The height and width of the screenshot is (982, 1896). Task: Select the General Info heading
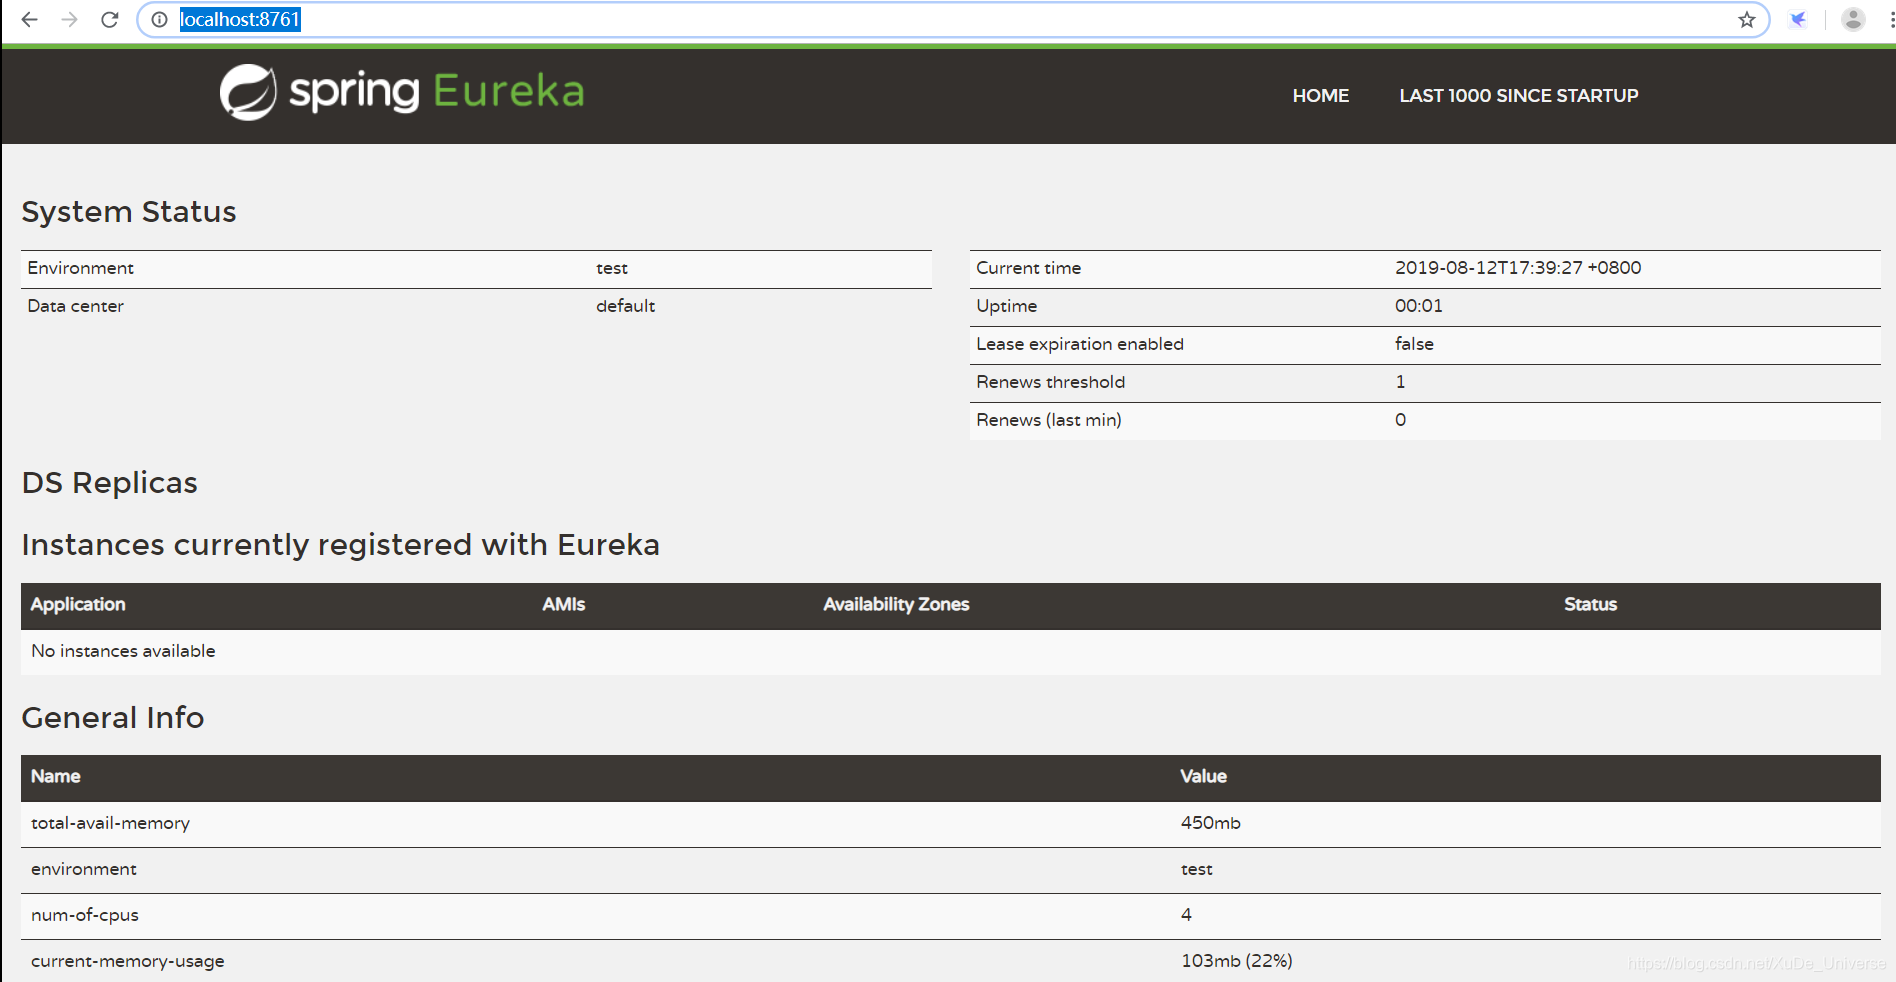click(x=113, y=718)
